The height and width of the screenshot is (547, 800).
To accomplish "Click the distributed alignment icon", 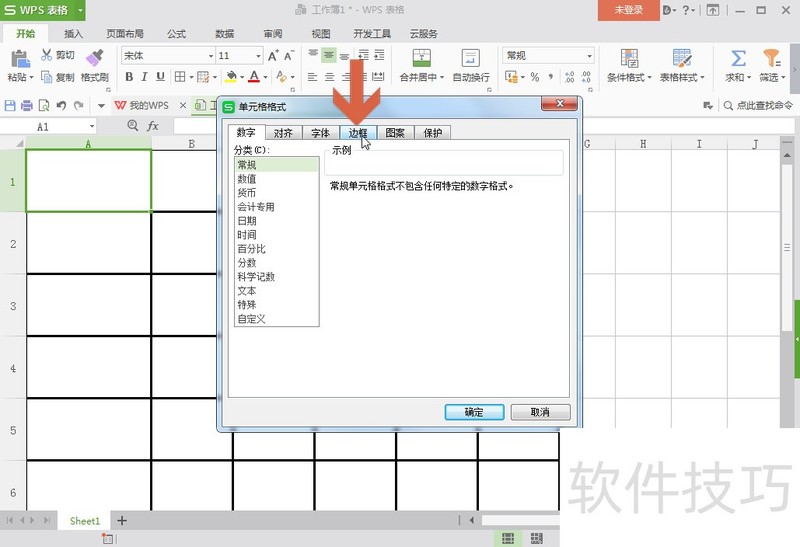I will 378,77.
